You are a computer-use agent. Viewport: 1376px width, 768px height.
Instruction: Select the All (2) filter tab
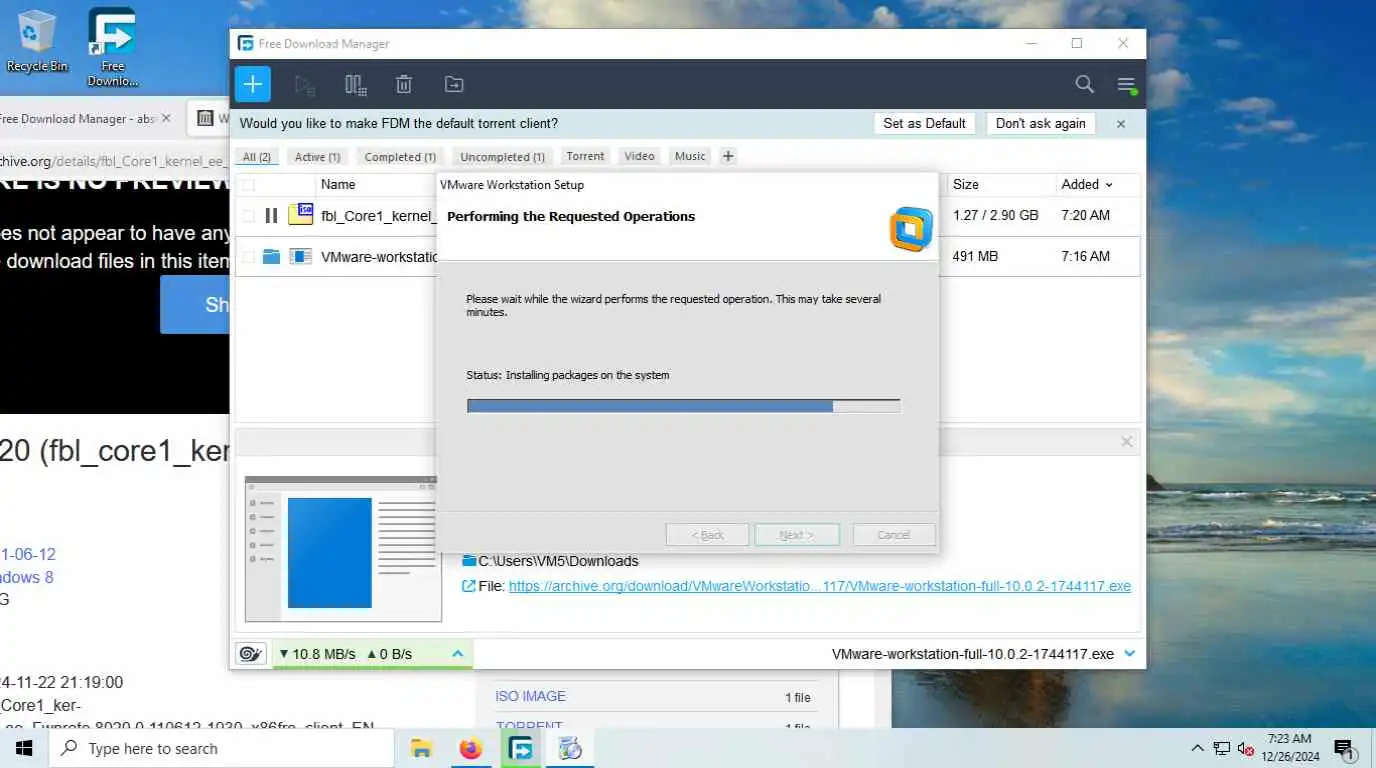coord(257,156)
